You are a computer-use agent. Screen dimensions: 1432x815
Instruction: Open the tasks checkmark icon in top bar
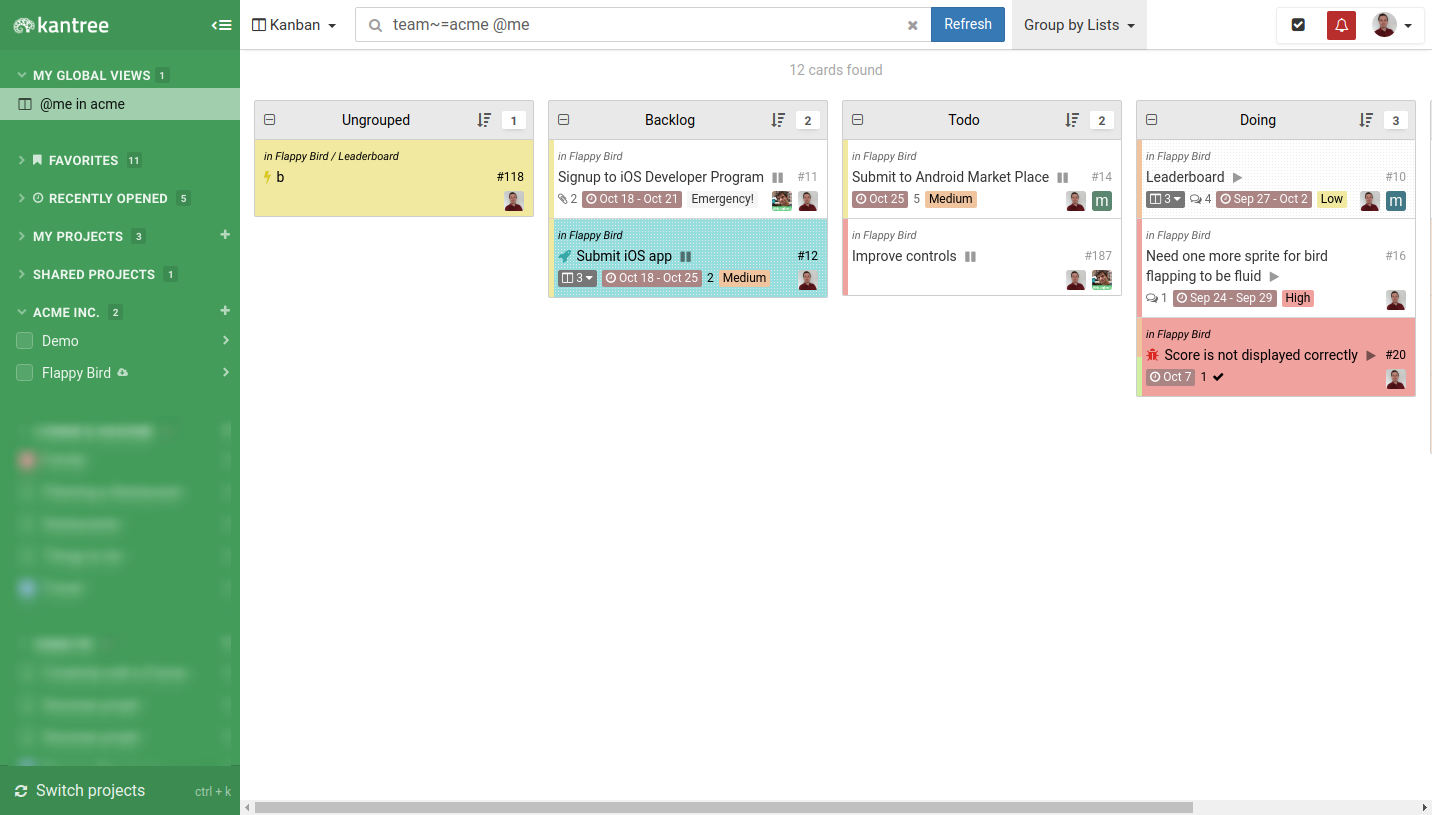point(1298,25)
